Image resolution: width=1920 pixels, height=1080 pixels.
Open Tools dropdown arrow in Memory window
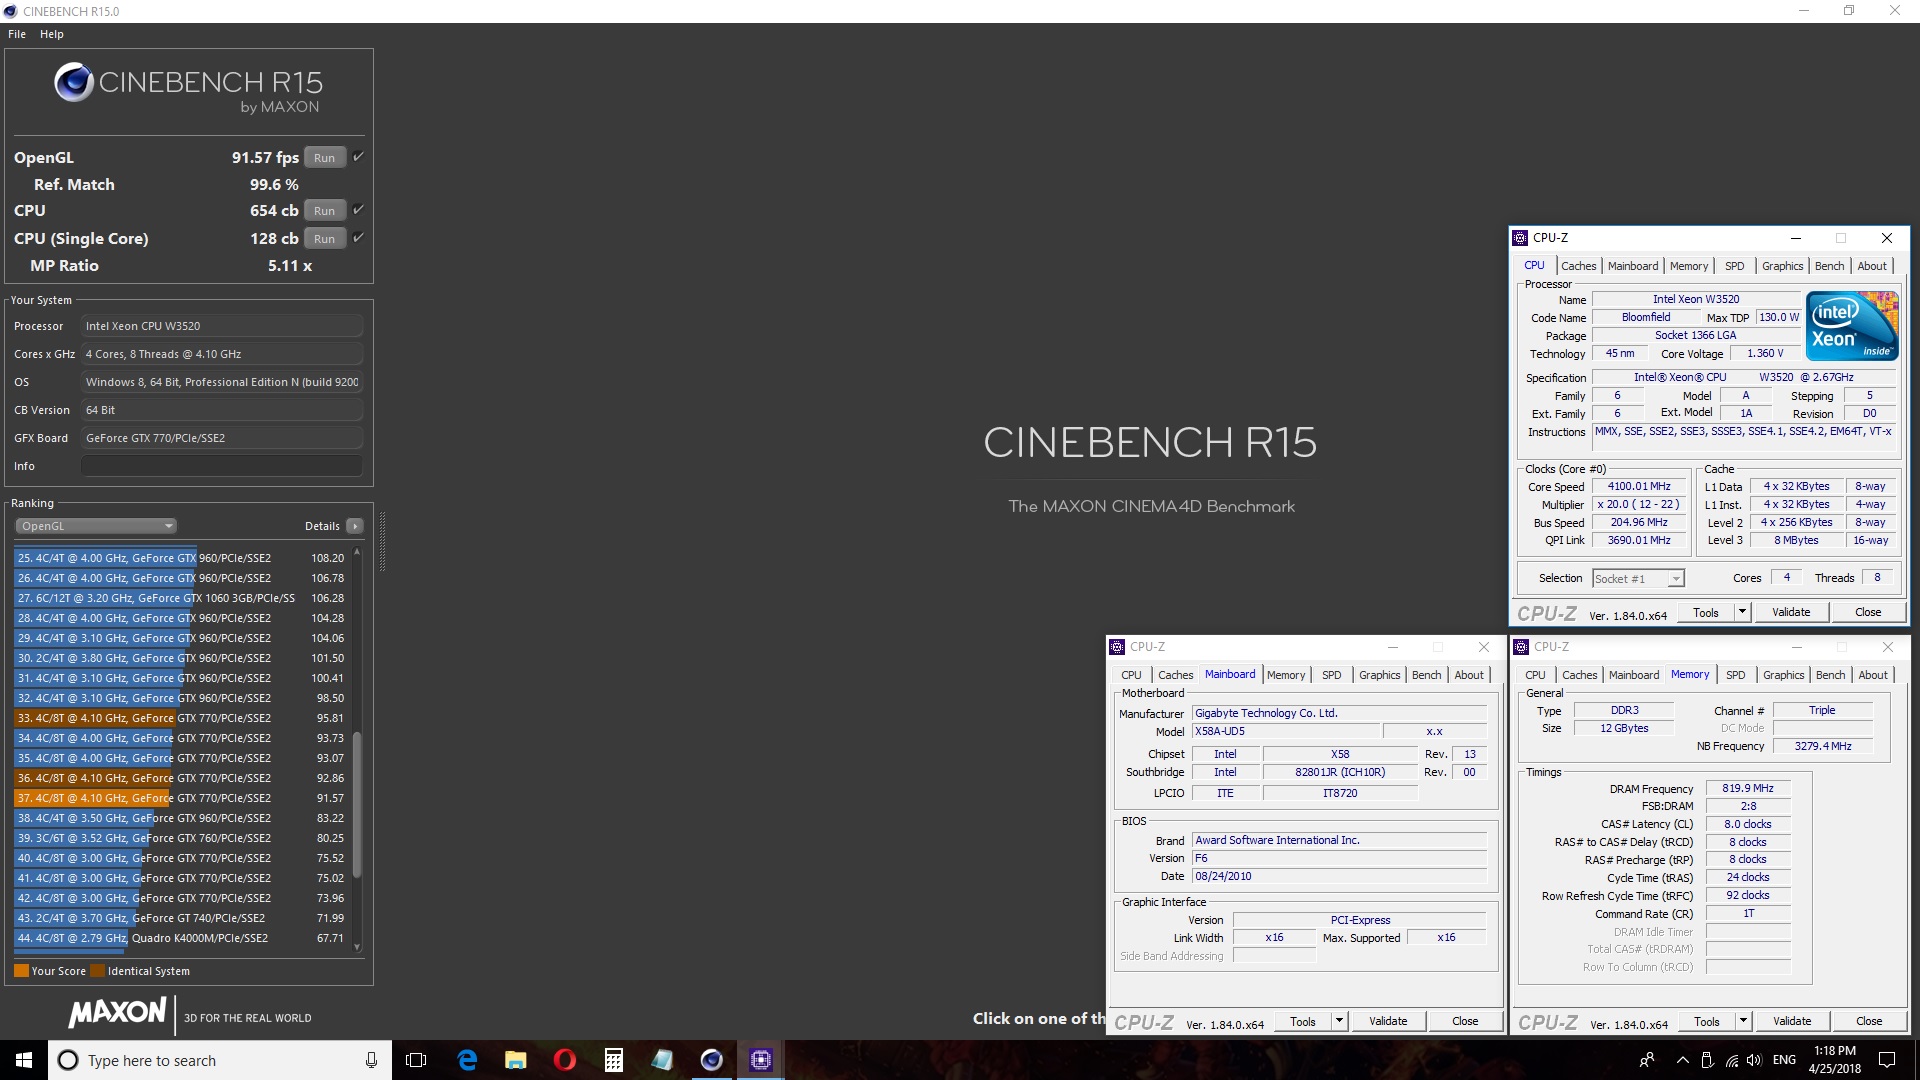[1743, 1021]
